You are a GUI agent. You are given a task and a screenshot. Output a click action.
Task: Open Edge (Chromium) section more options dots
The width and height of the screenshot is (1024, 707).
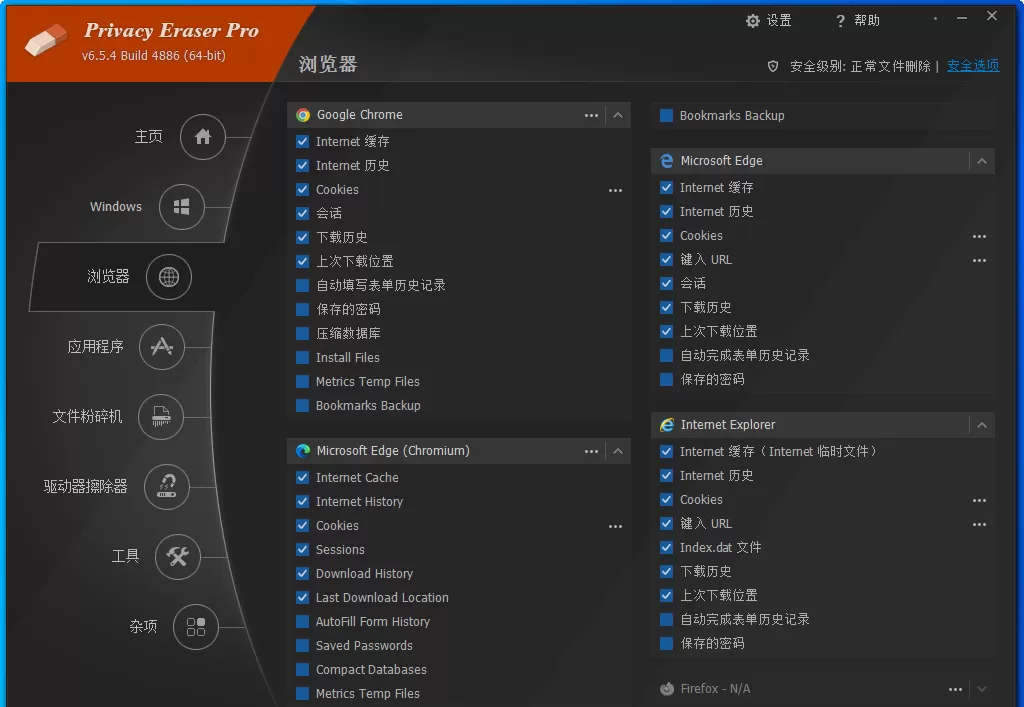point(591,452)
